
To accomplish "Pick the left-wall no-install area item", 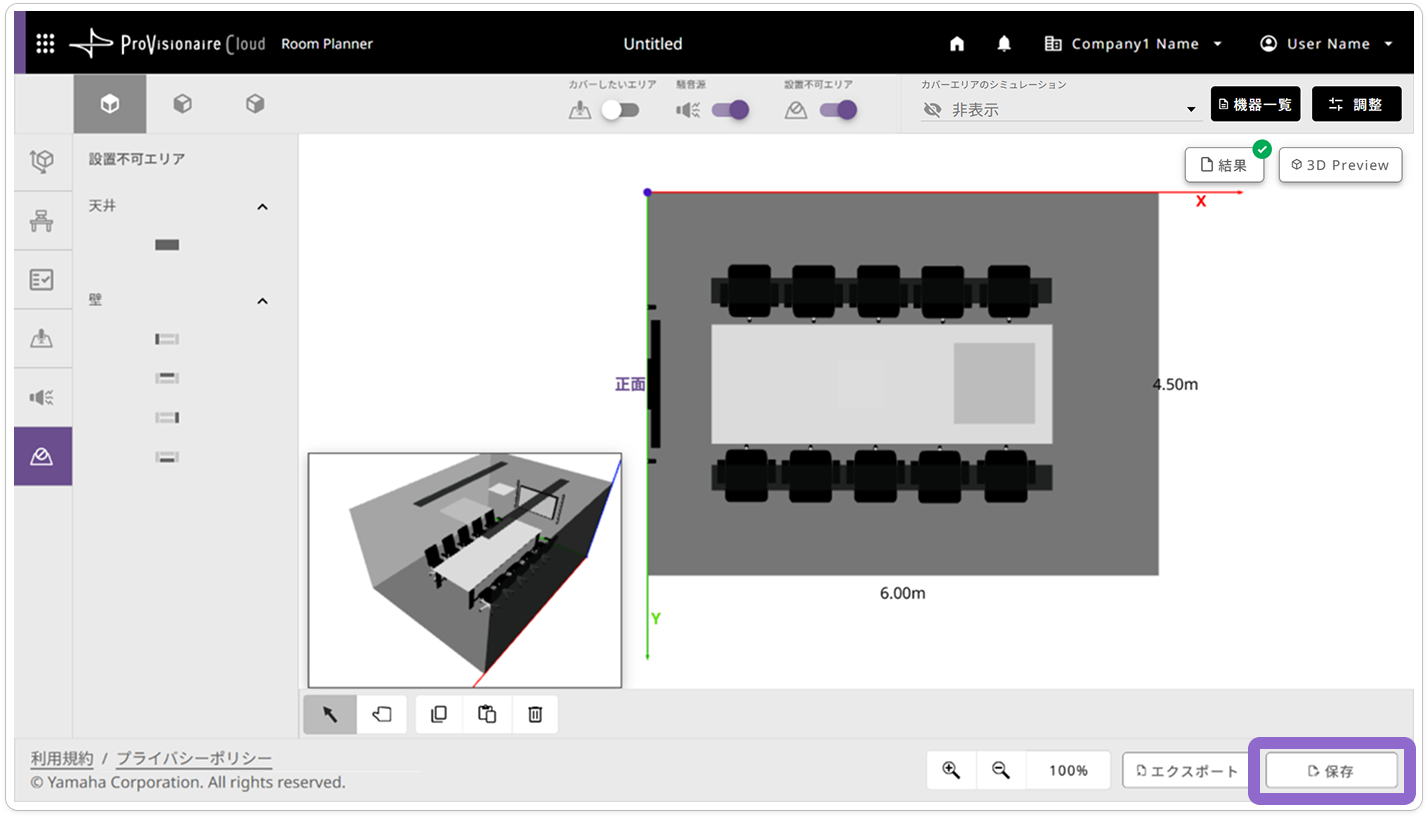I will tap(167, 340).
